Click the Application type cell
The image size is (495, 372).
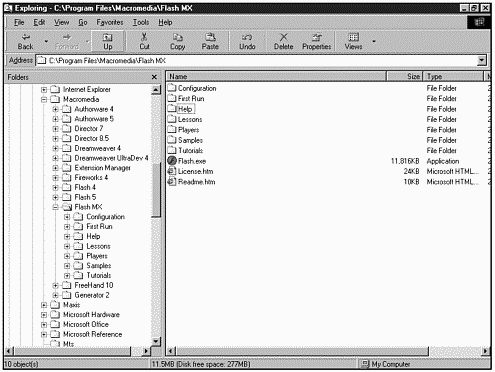443,161
